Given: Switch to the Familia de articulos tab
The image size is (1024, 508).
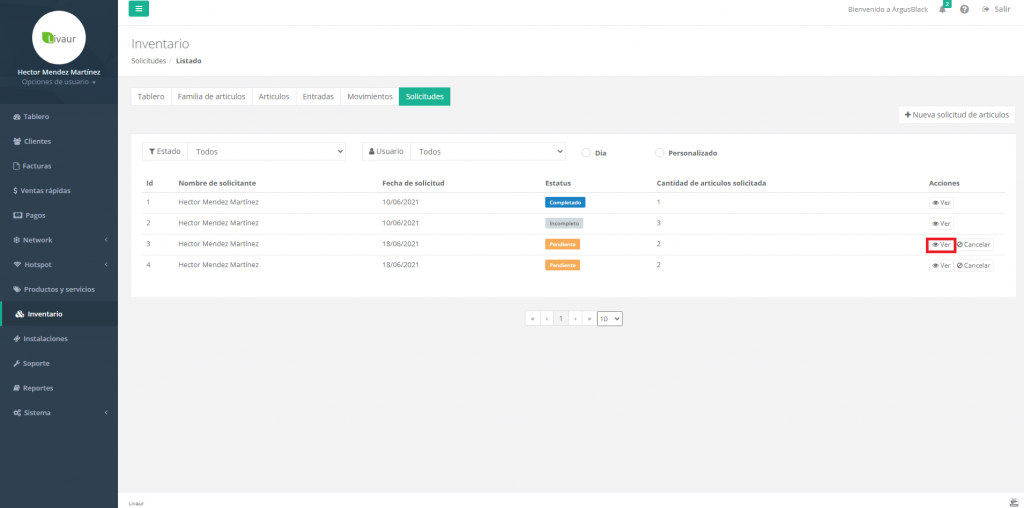Looking at the screenshot, I should [x=211, y=96].
